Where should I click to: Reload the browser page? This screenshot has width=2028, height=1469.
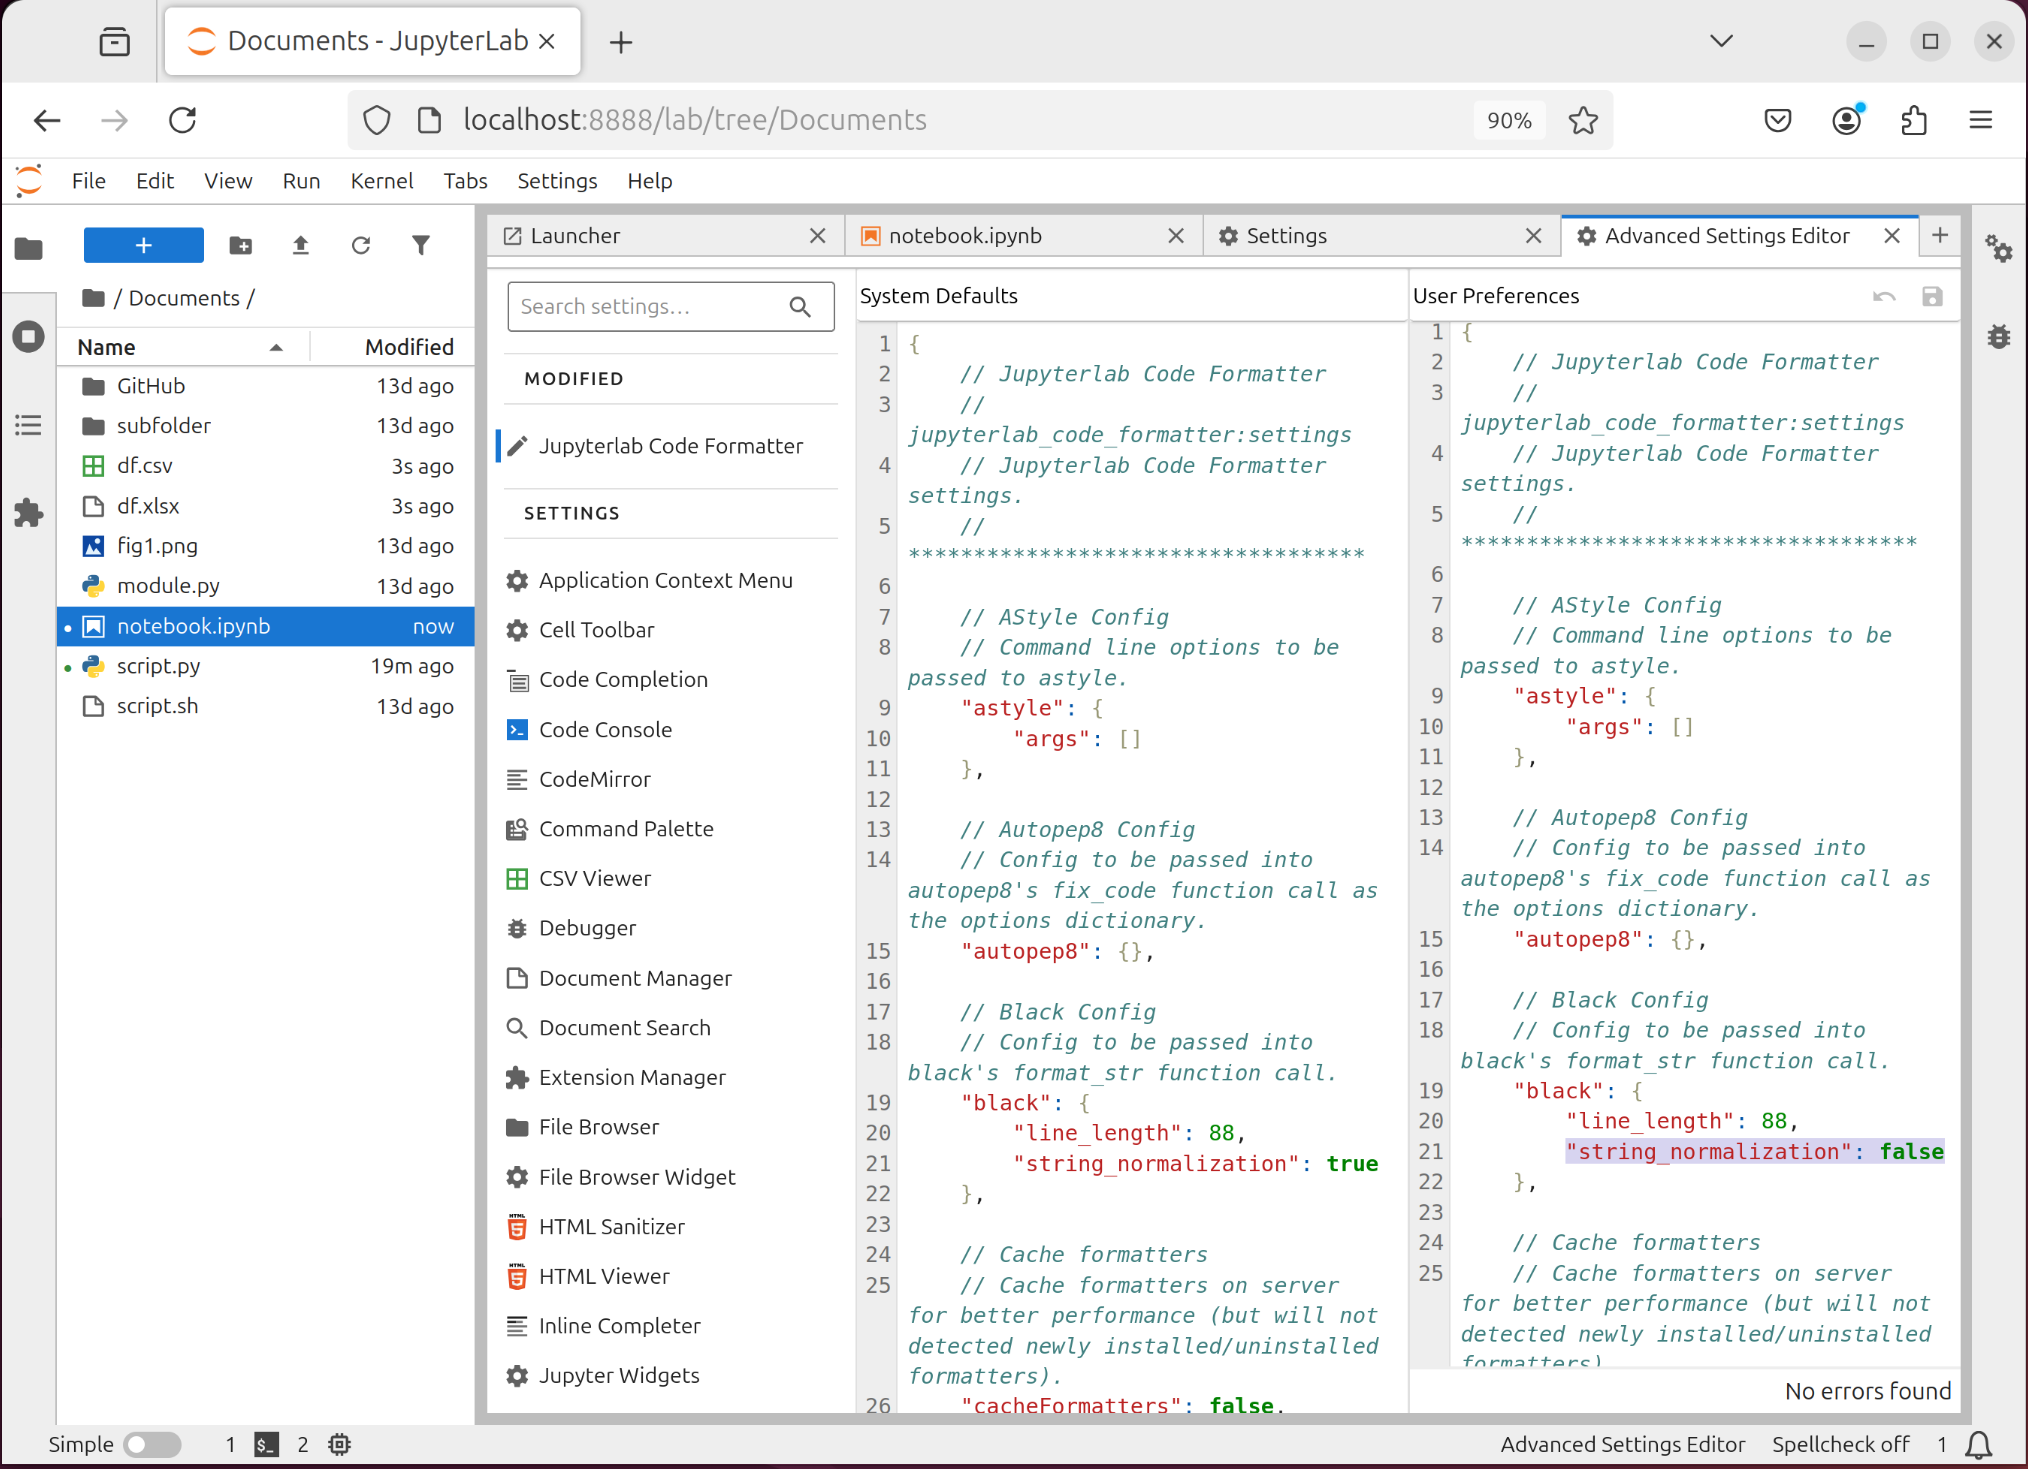182,120
